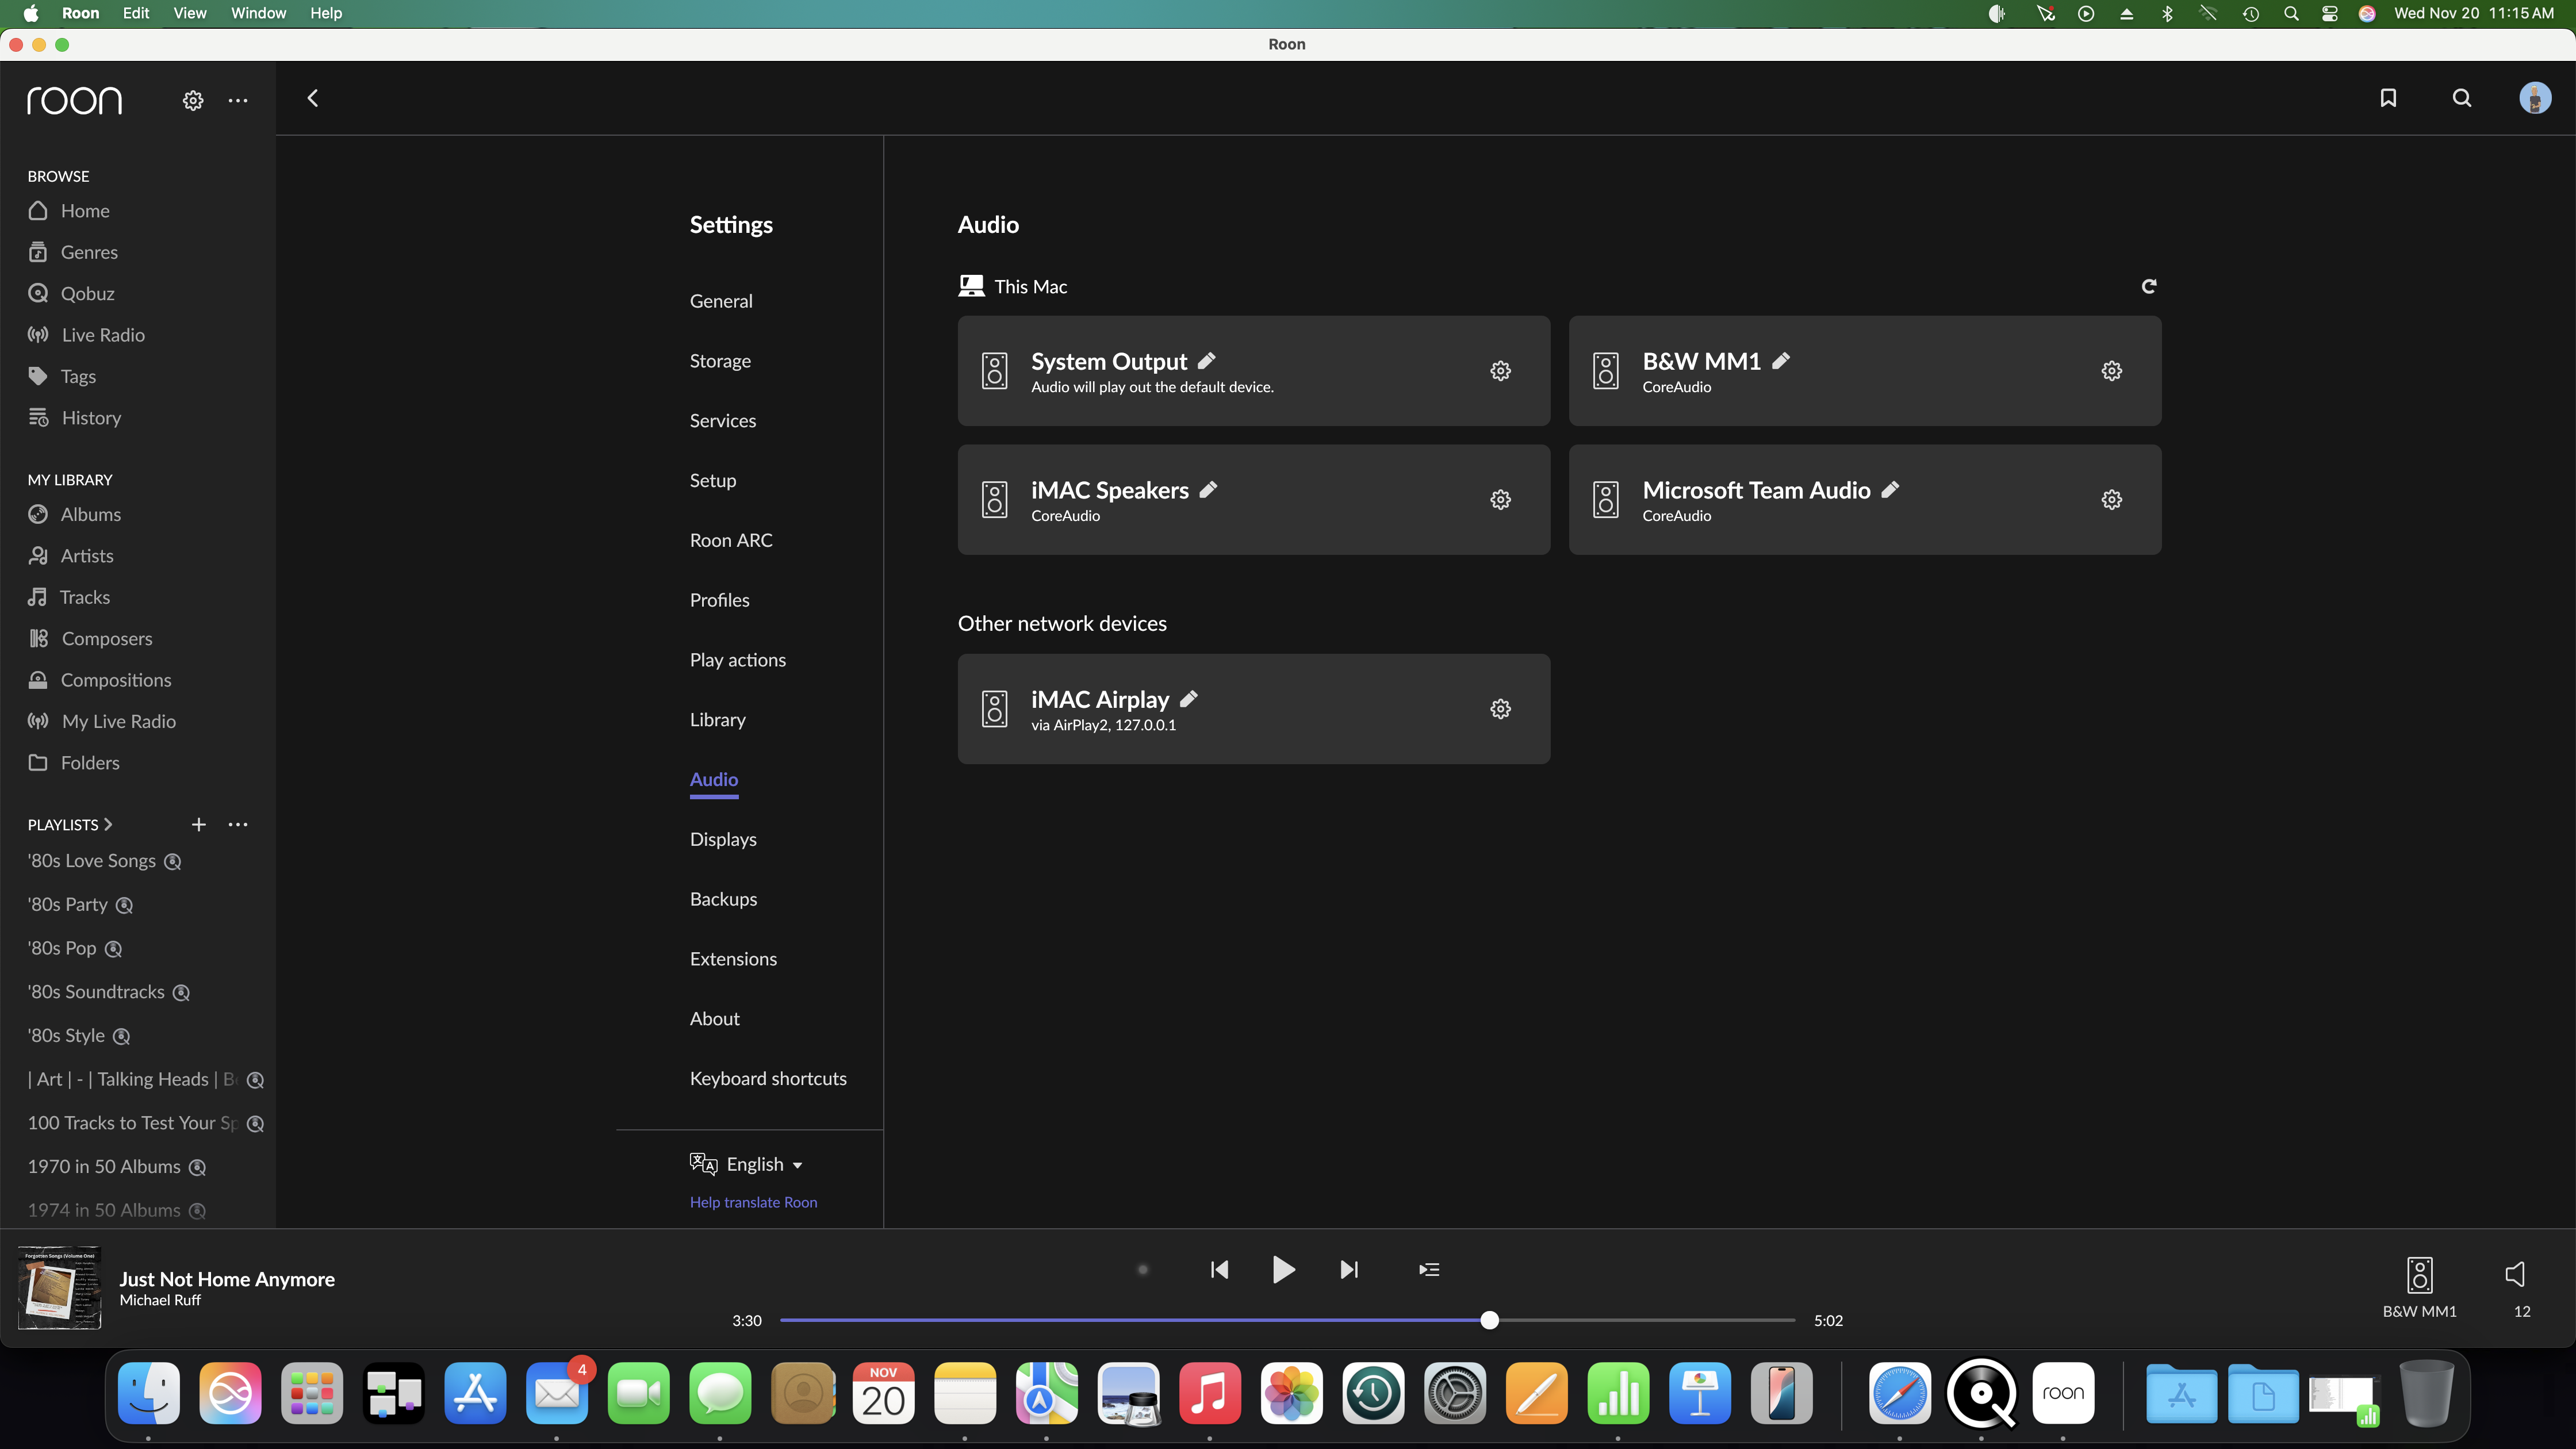This screenshot has width=2576, height=1449.
Task: Browse Qobuz in the sidebar
Action: click(x=71, y=293)
